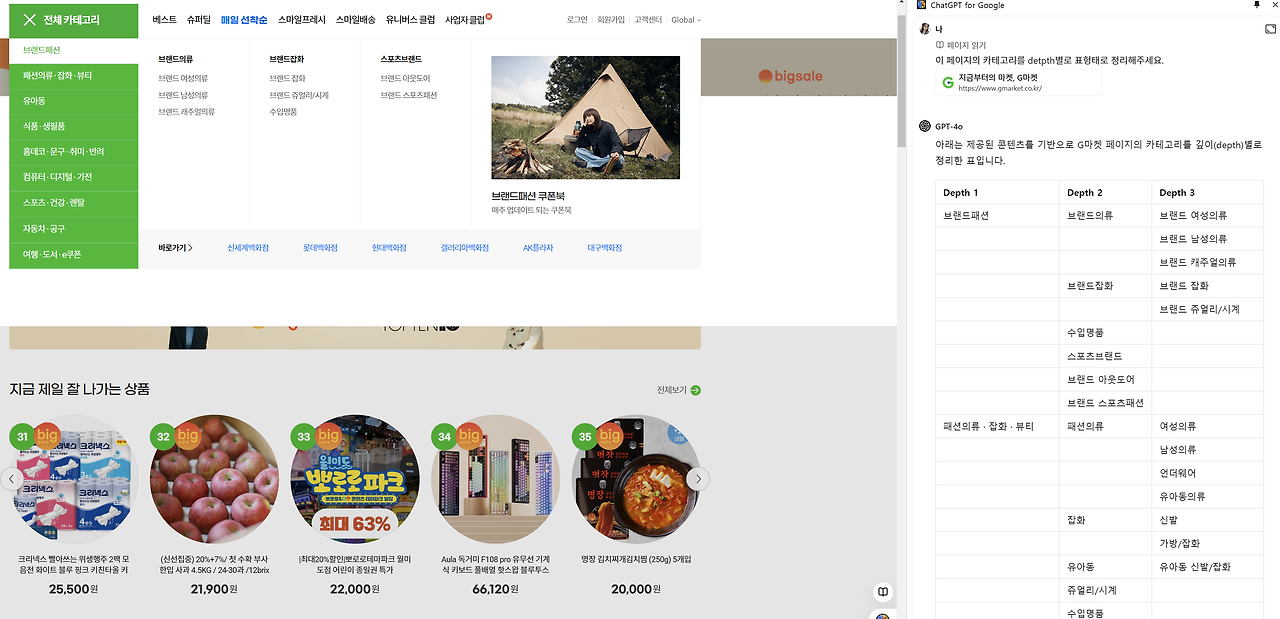The height and width of the screenshot is (619, 1280).
Task: Open 매일 선착순 tab
Action: [244, 19]
